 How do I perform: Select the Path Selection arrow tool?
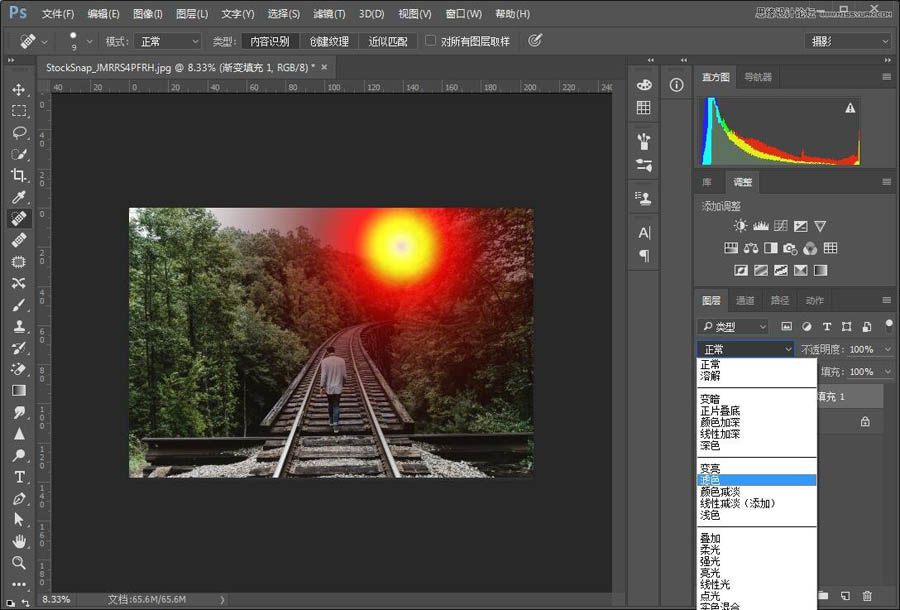[x=19, y=520]
